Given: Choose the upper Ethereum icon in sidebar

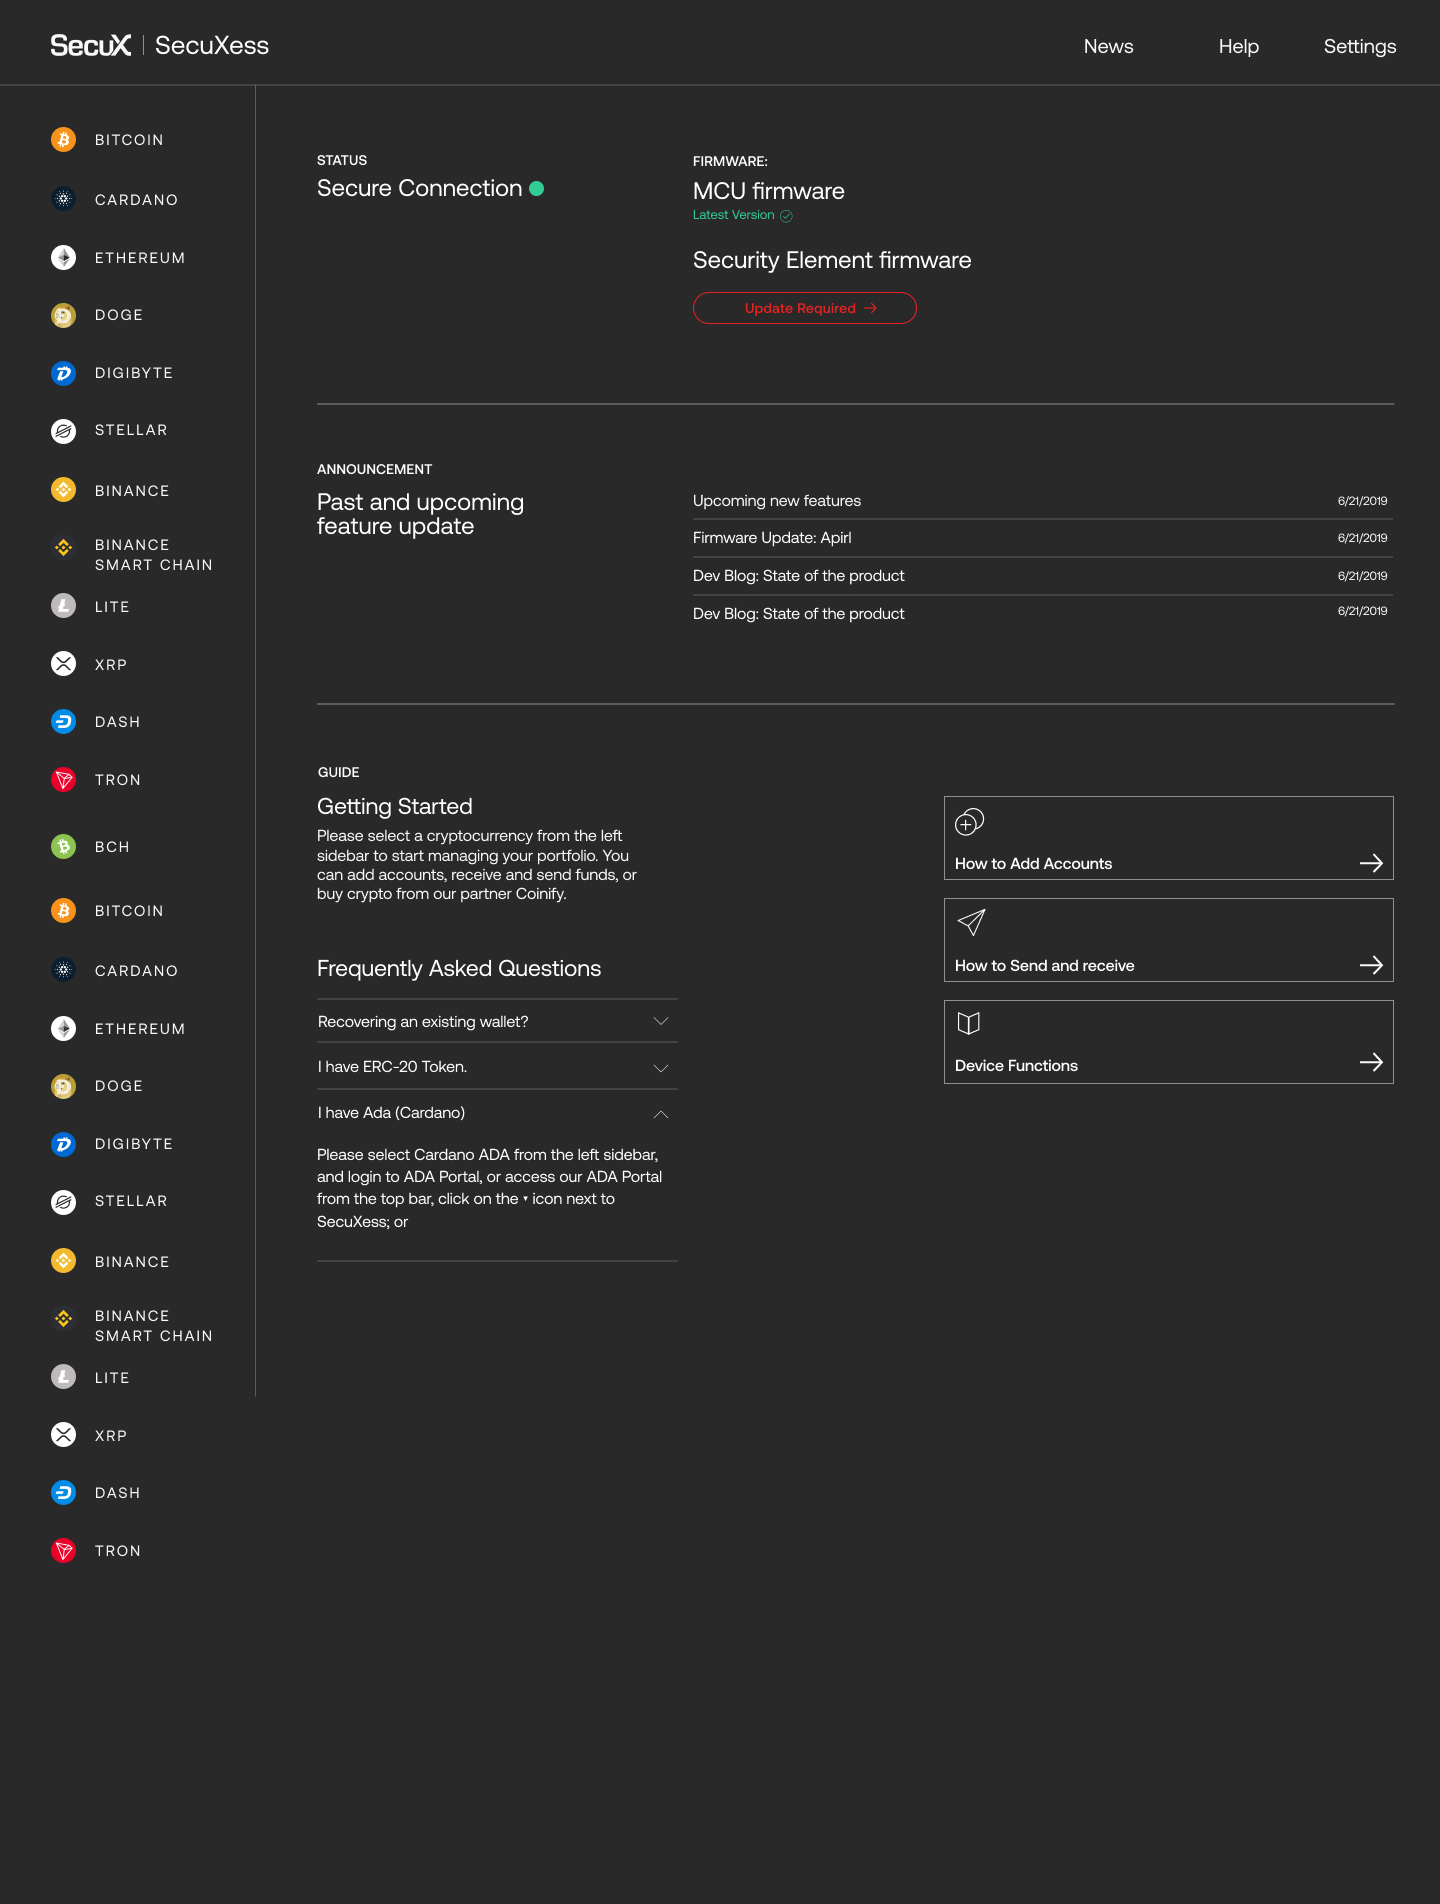Looking at the screenshot, I should click(63, 258).
